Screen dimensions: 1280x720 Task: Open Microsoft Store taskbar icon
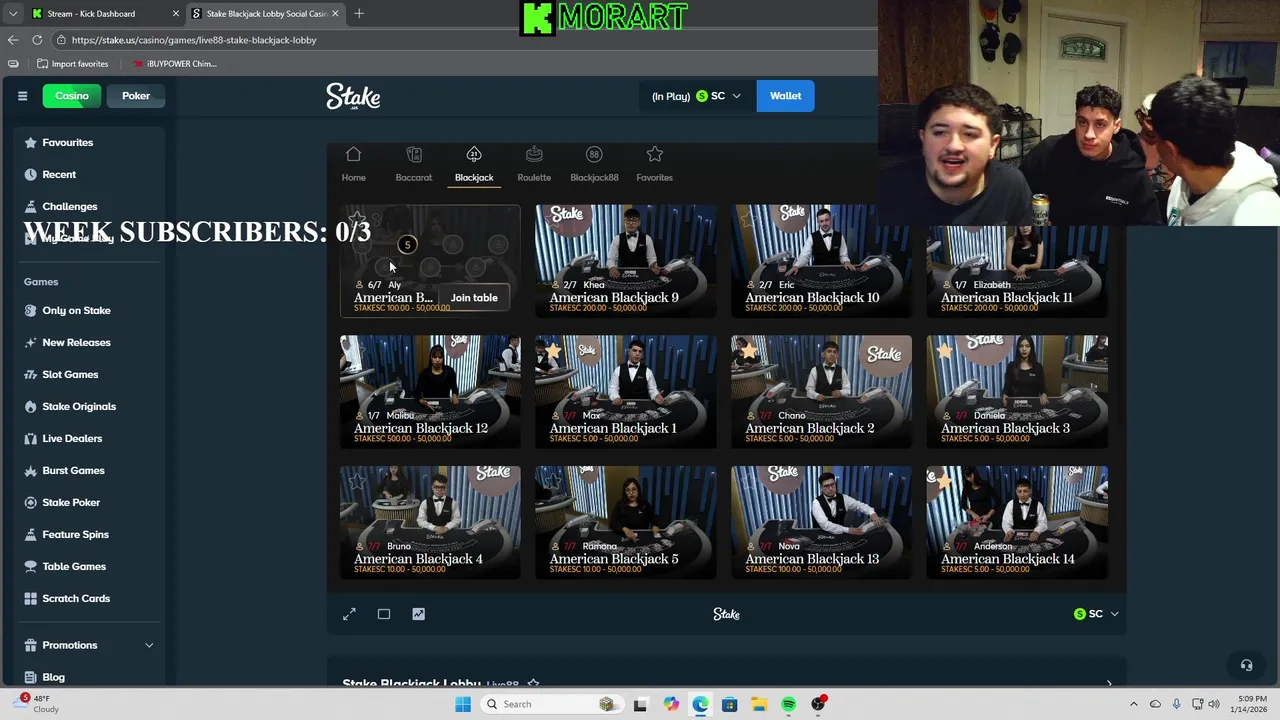(729, 704)
